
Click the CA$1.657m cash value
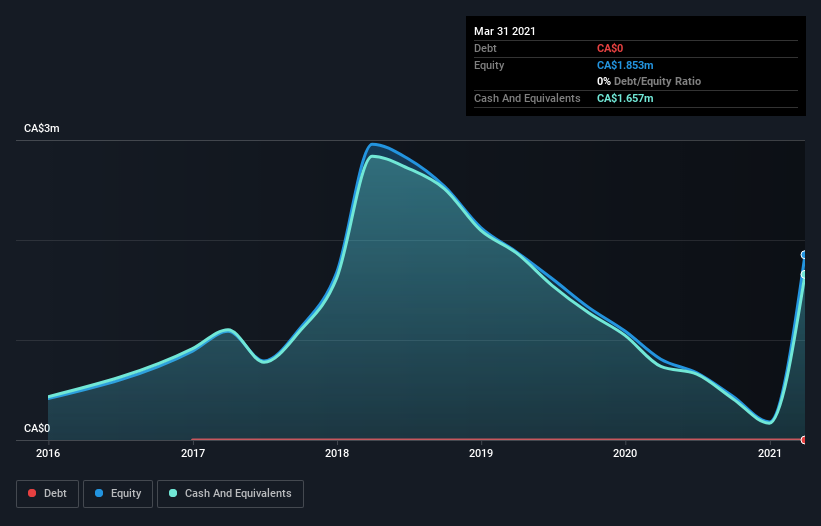pyautogui.click(x=625, y=98)
